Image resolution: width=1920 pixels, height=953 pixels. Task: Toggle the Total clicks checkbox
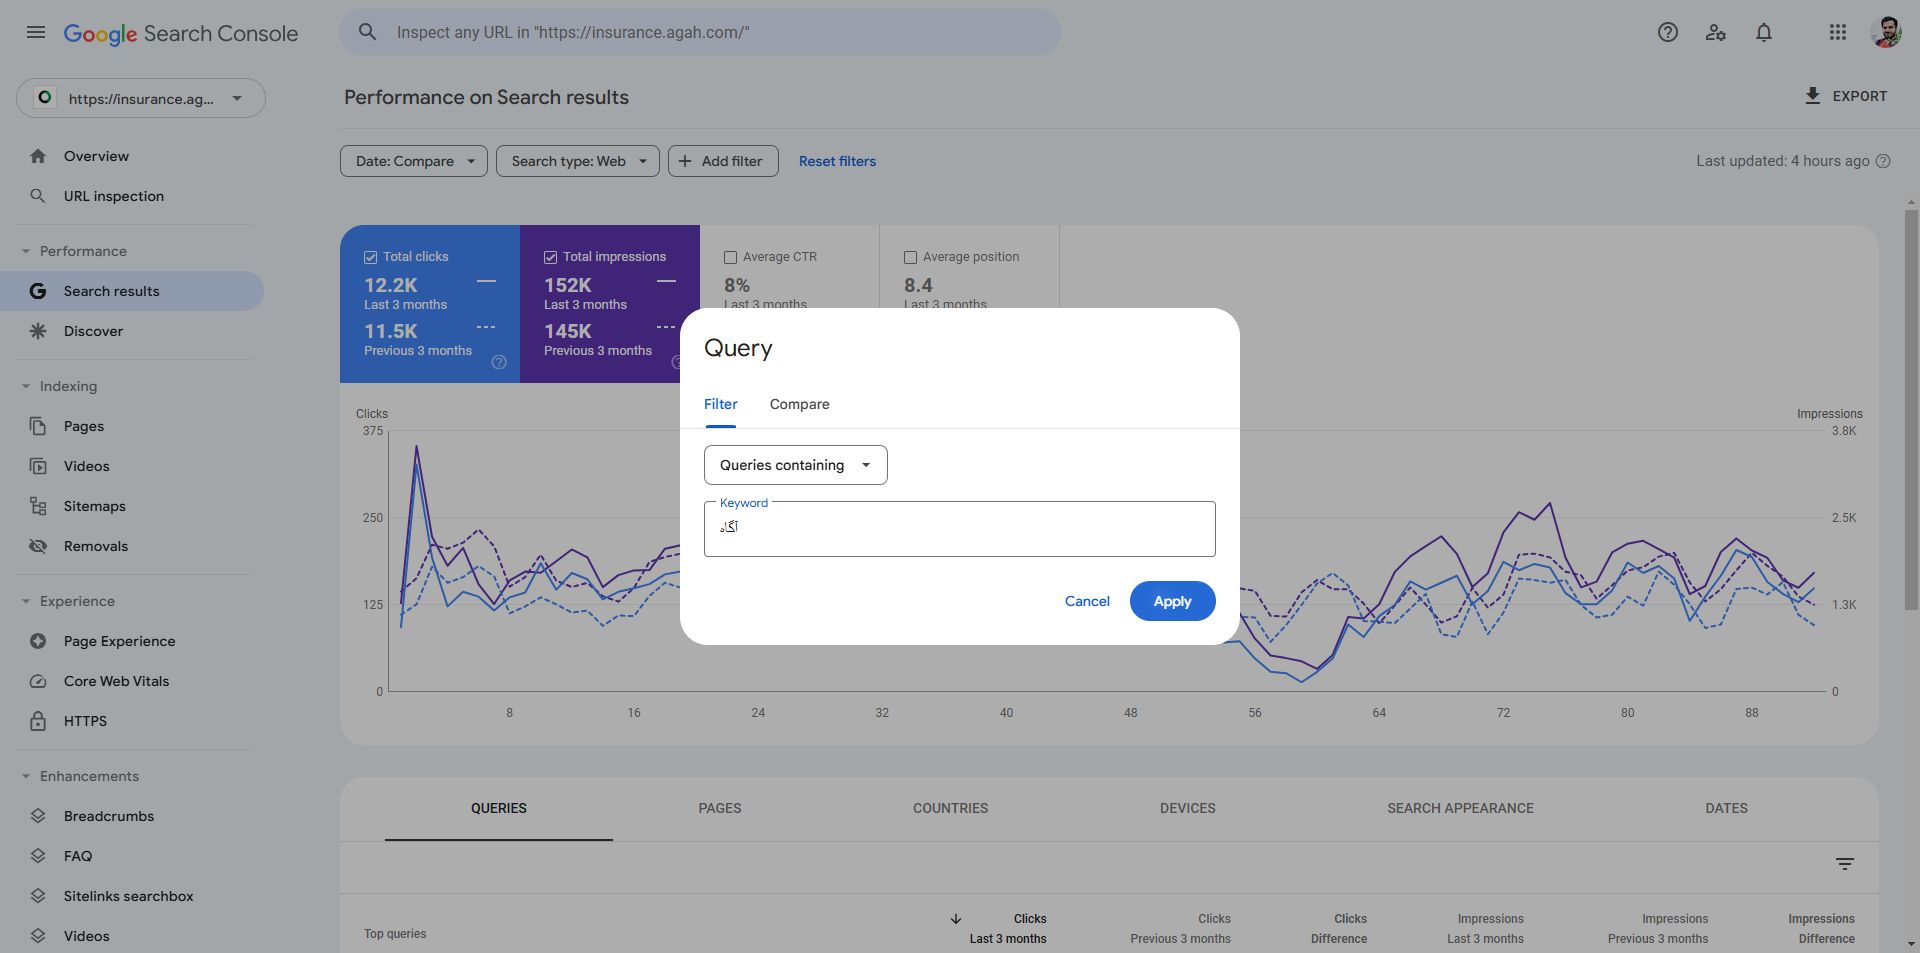point(371,257)
